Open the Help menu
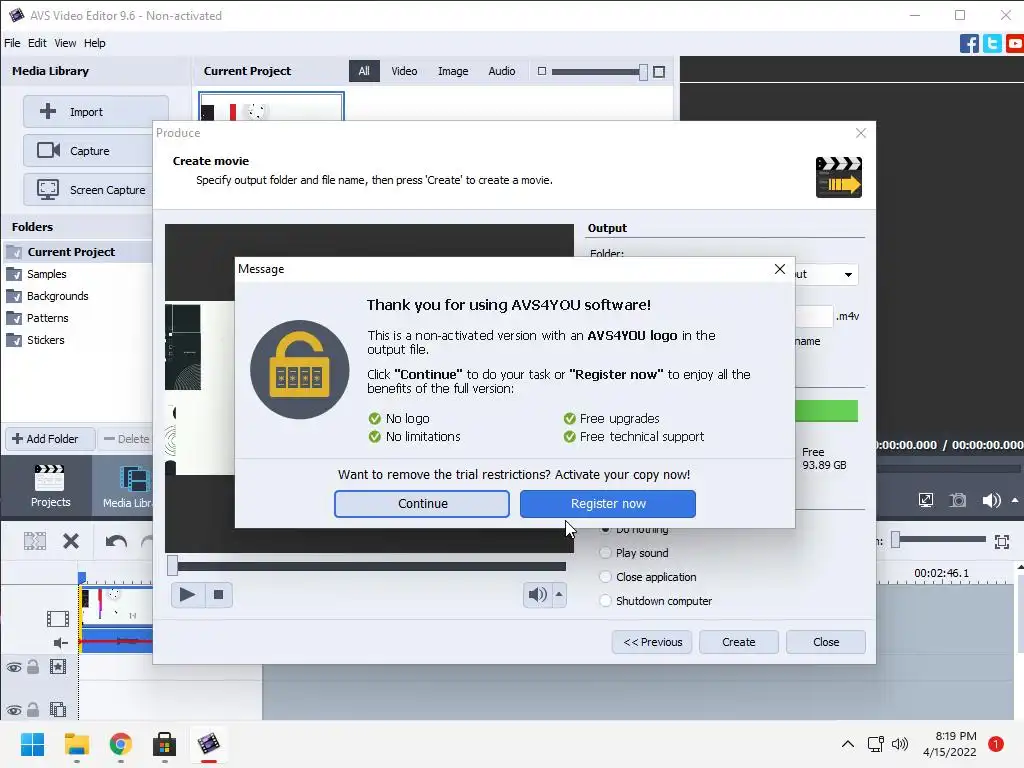Image resolution: width=1024 pixels, height=768 pixels. coord(95,43)
